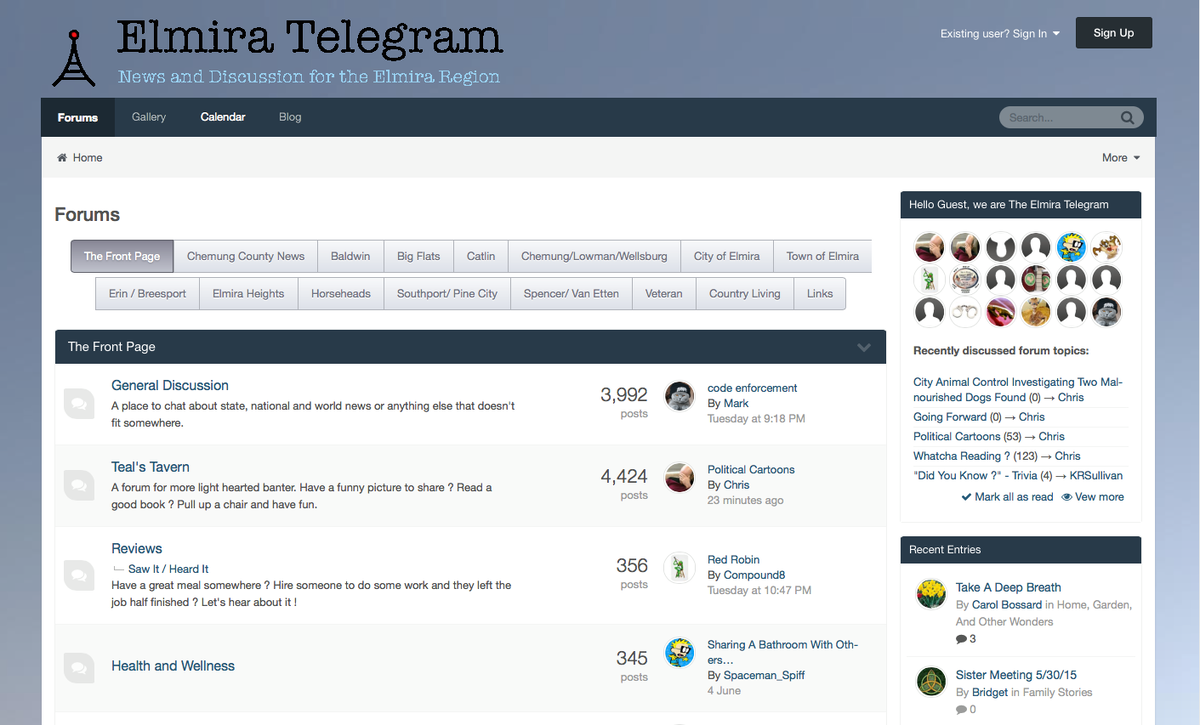Open the Forums navigation tab
1200x725 pixels.
tap(78, 117)
